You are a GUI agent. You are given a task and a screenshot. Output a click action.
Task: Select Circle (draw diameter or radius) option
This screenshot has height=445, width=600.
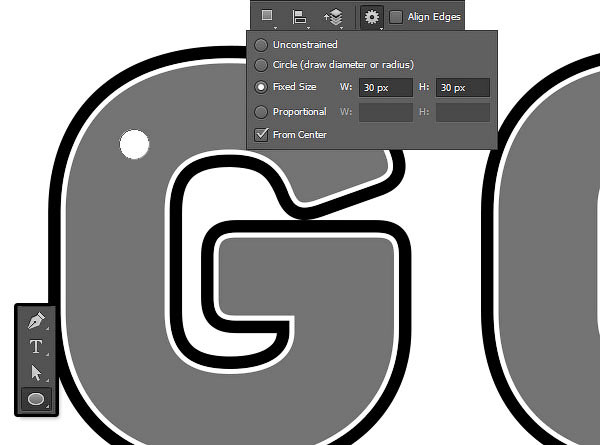coord(262,65)
